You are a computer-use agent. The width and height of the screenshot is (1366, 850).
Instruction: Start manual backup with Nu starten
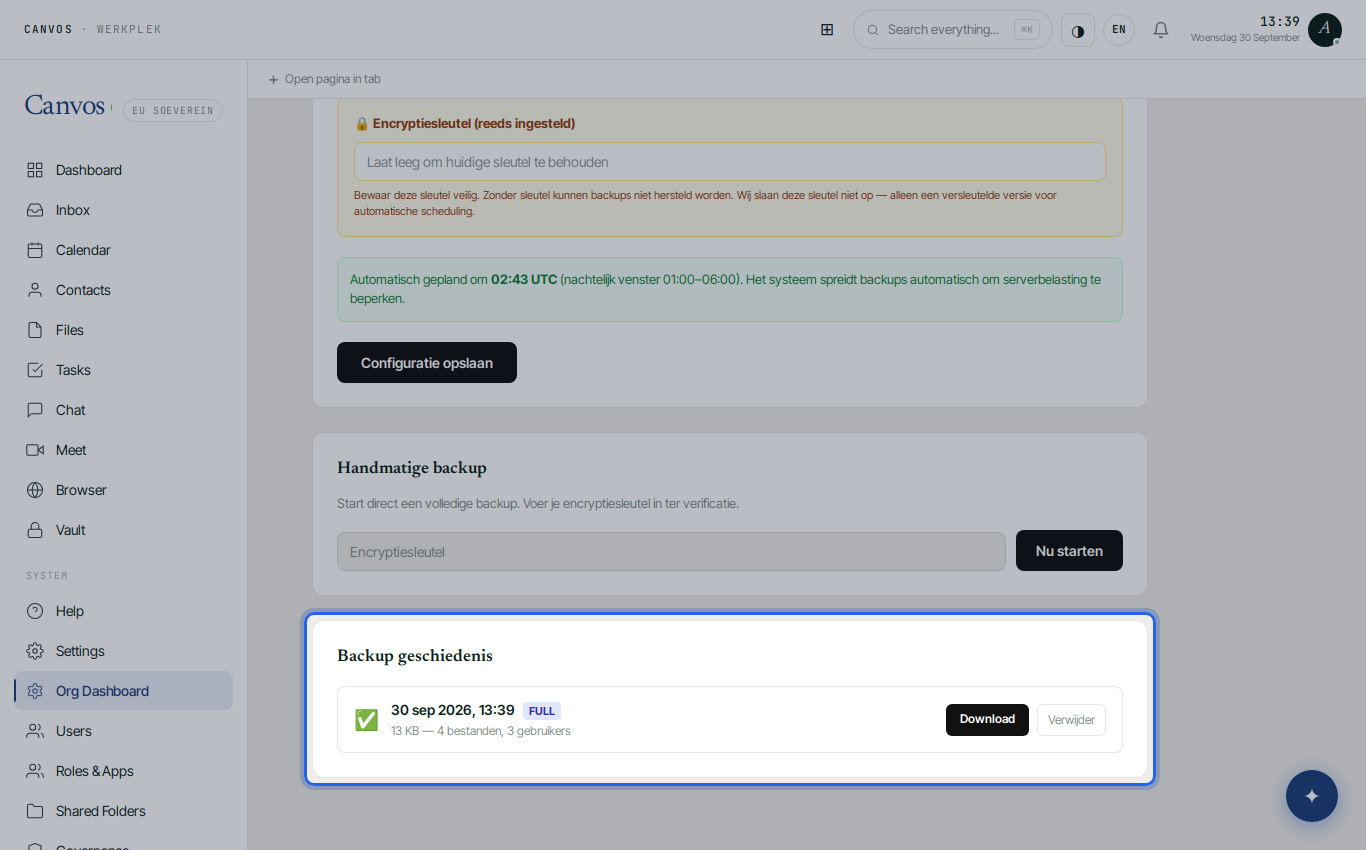[x=1069, y=551]
